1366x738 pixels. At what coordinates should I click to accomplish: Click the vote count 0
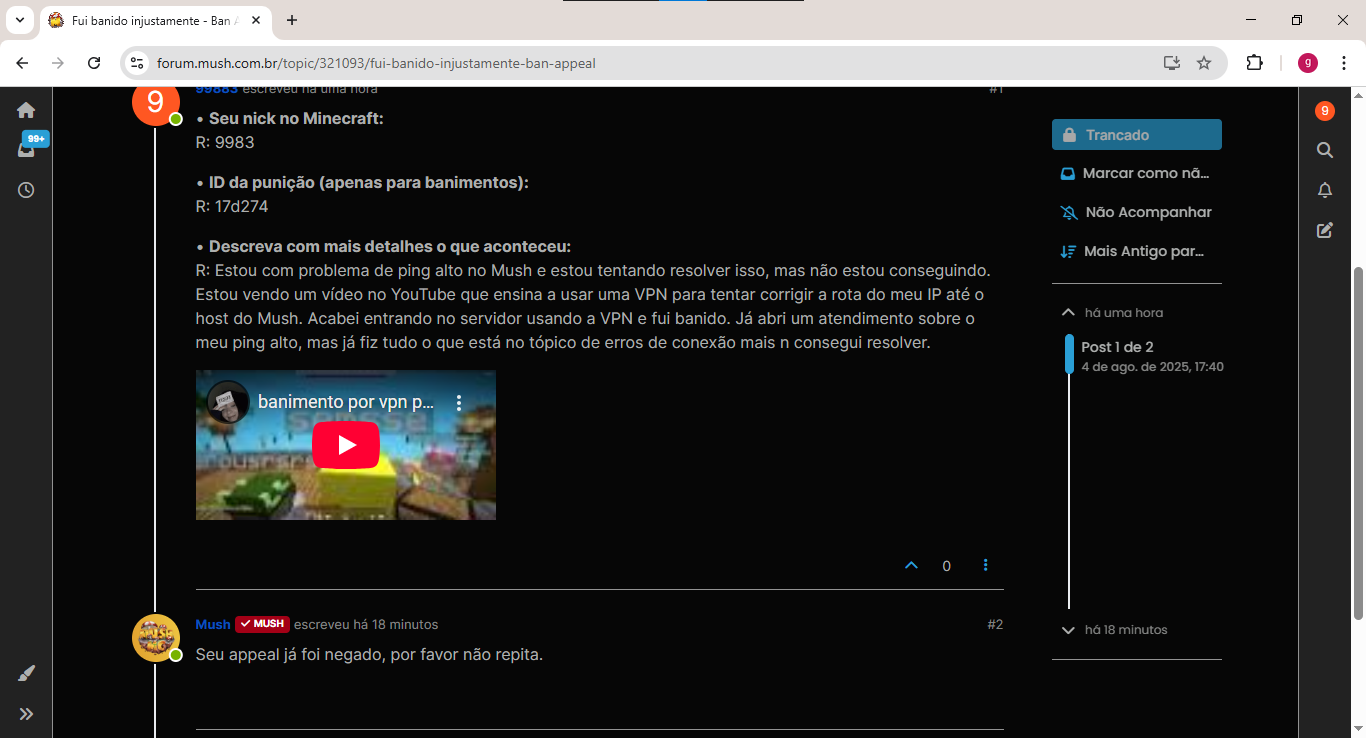click(947, 566)
